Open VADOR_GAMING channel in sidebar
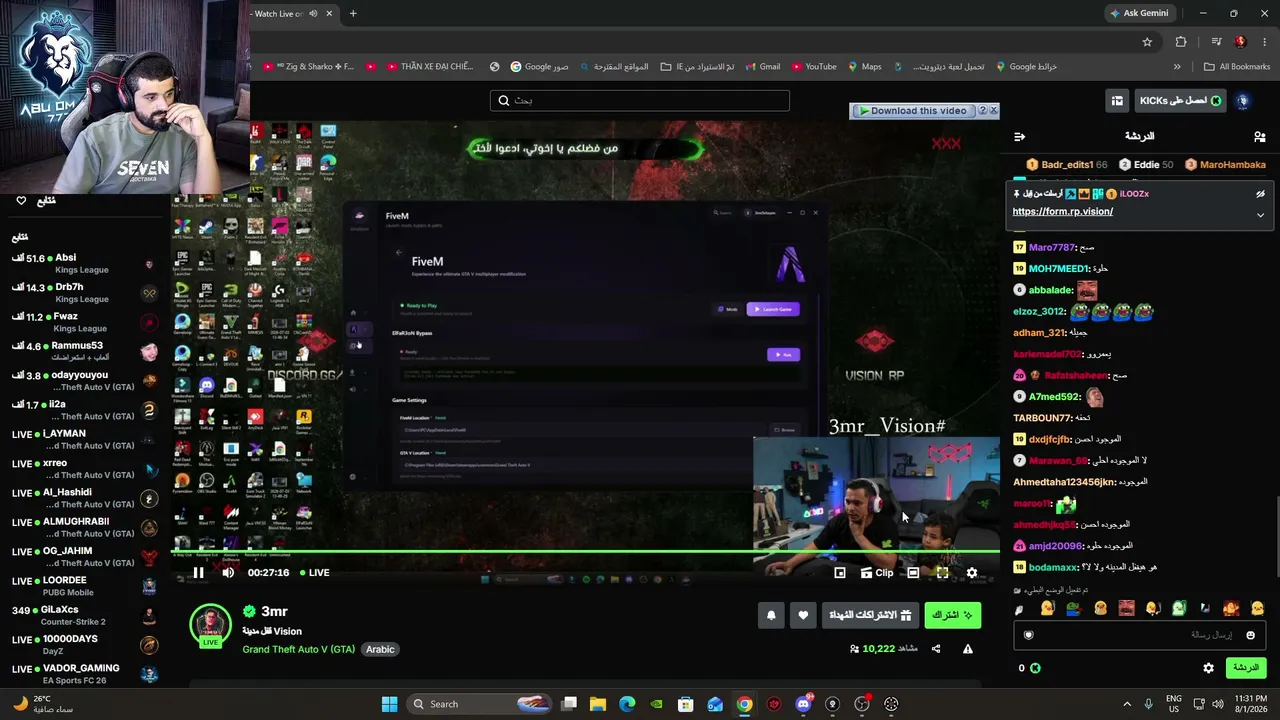 [x=85, y=674]
